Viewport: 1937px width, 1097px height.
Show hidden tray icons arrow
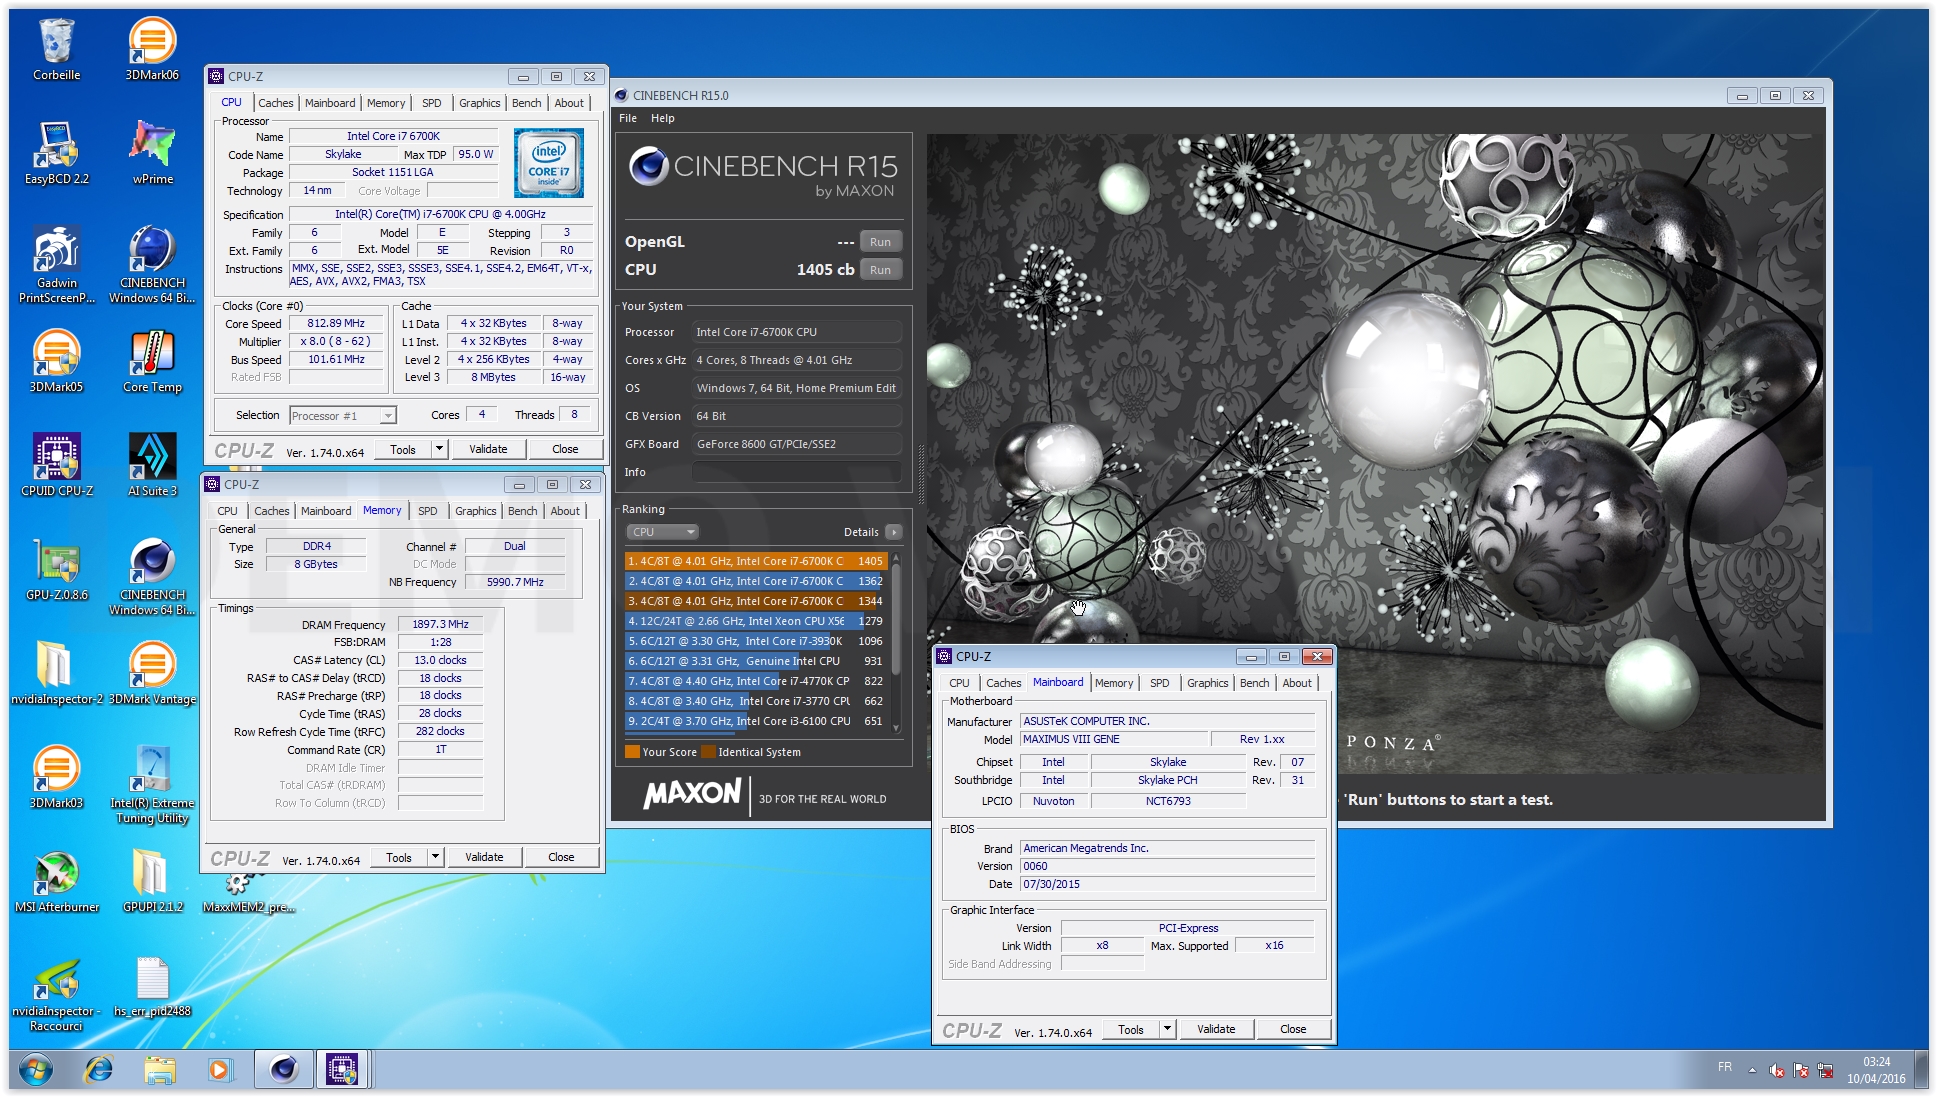[x=1752, y=1070]
